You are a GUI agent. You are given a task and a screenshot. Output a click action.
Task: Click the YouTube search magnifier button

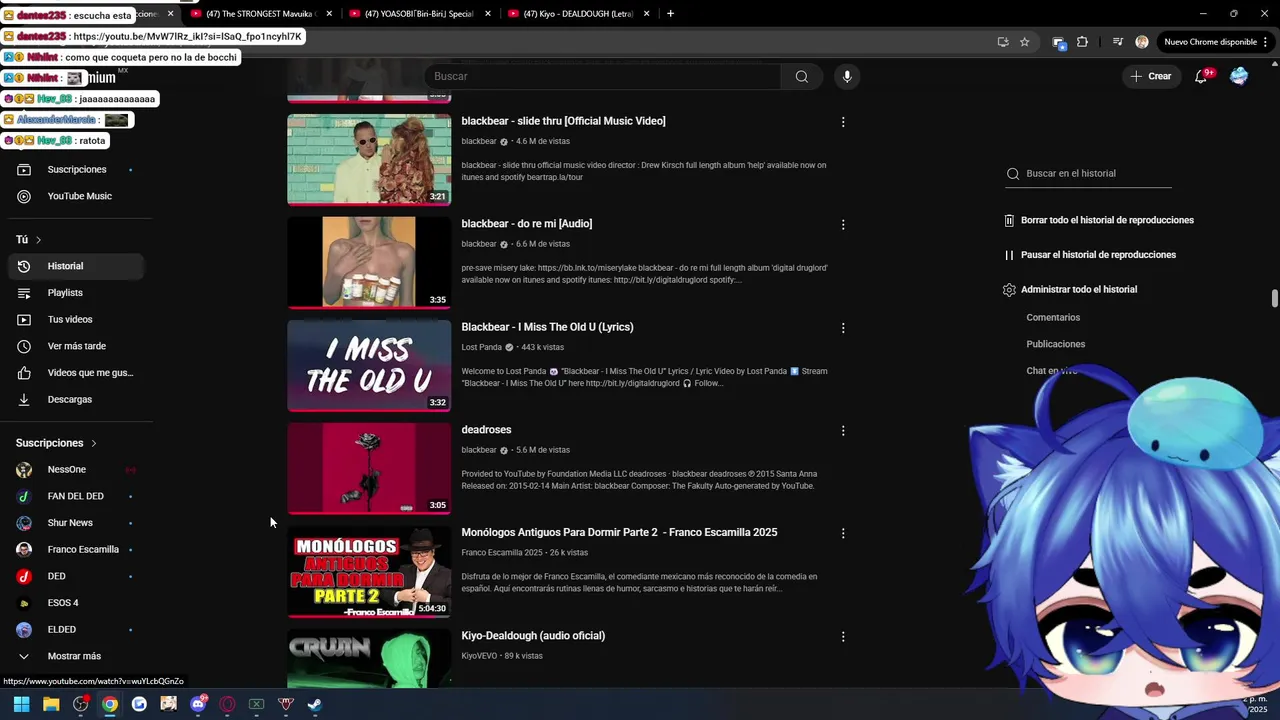pos(801,76)
